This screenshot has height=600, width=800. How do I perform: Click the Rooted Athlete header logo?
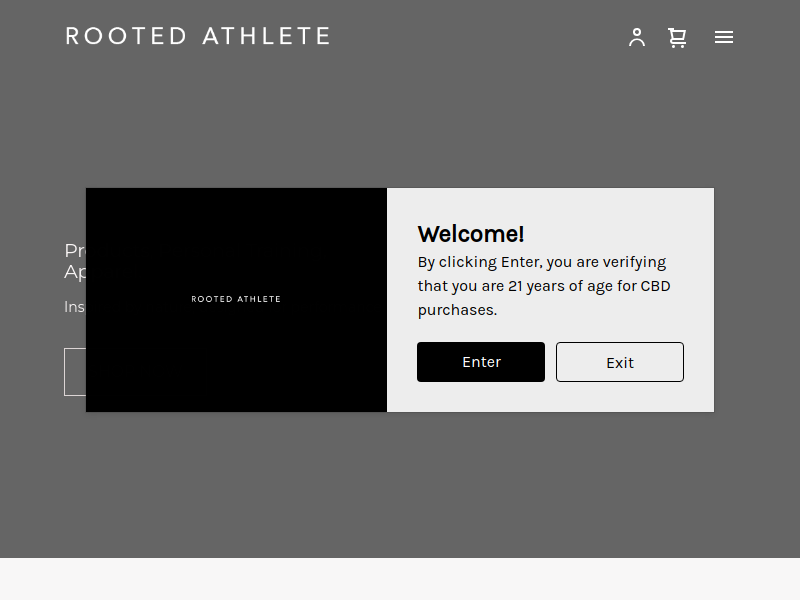coord(198,36)
